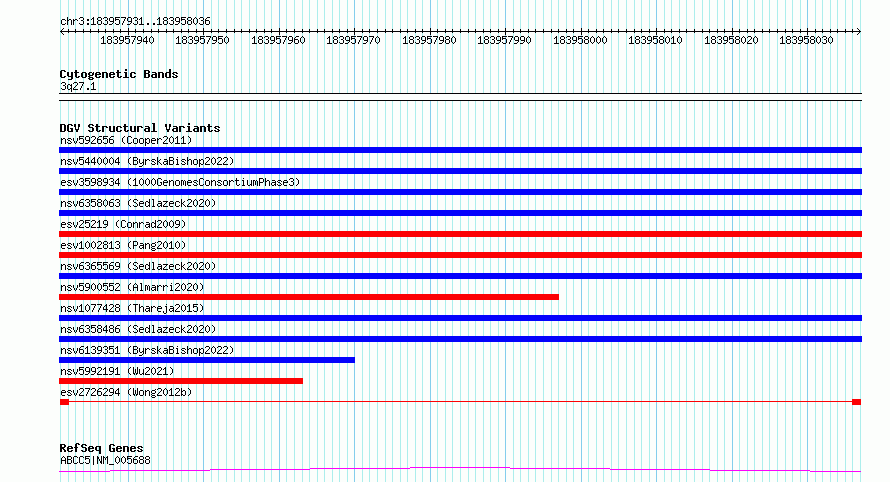Image resolution: width=890 pixels, height=482 pixels.
Task: Click the nsv6365569 blue variant bar
Action: [460, 276]
